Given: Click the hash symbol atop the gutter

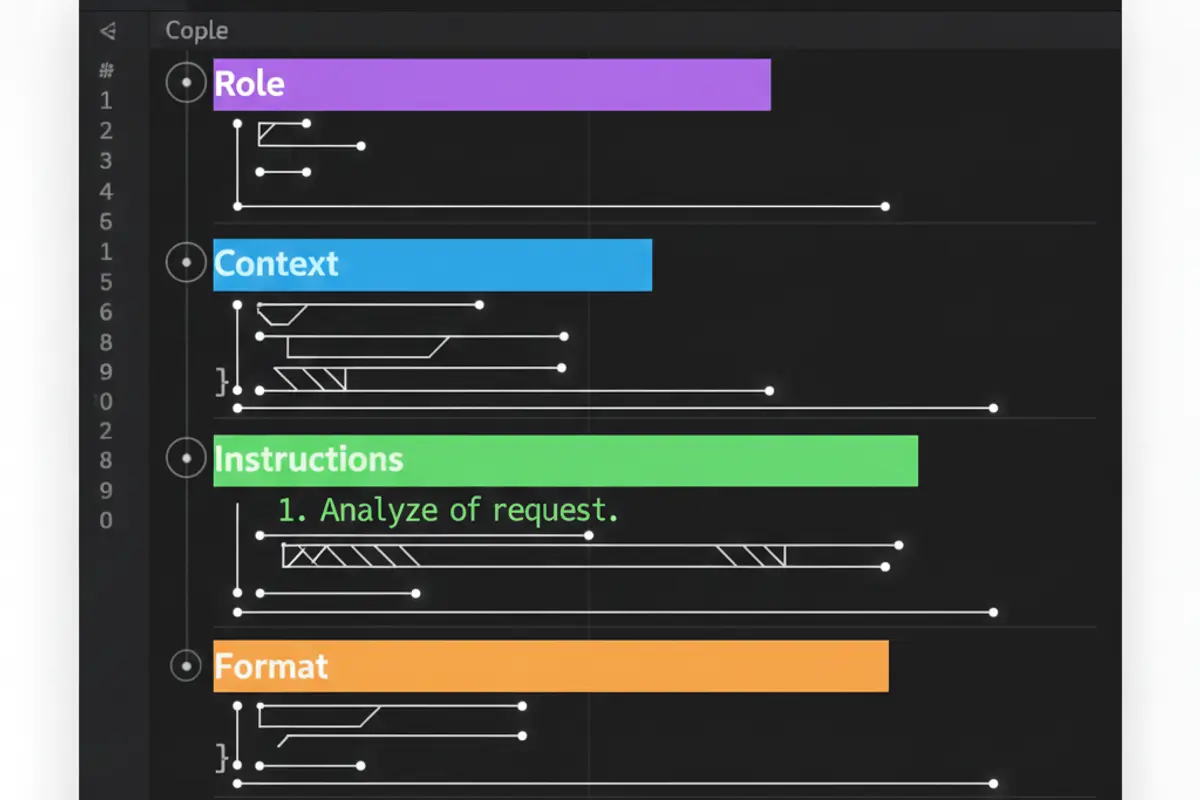Looking at the screenshot, I should (107, 70).
